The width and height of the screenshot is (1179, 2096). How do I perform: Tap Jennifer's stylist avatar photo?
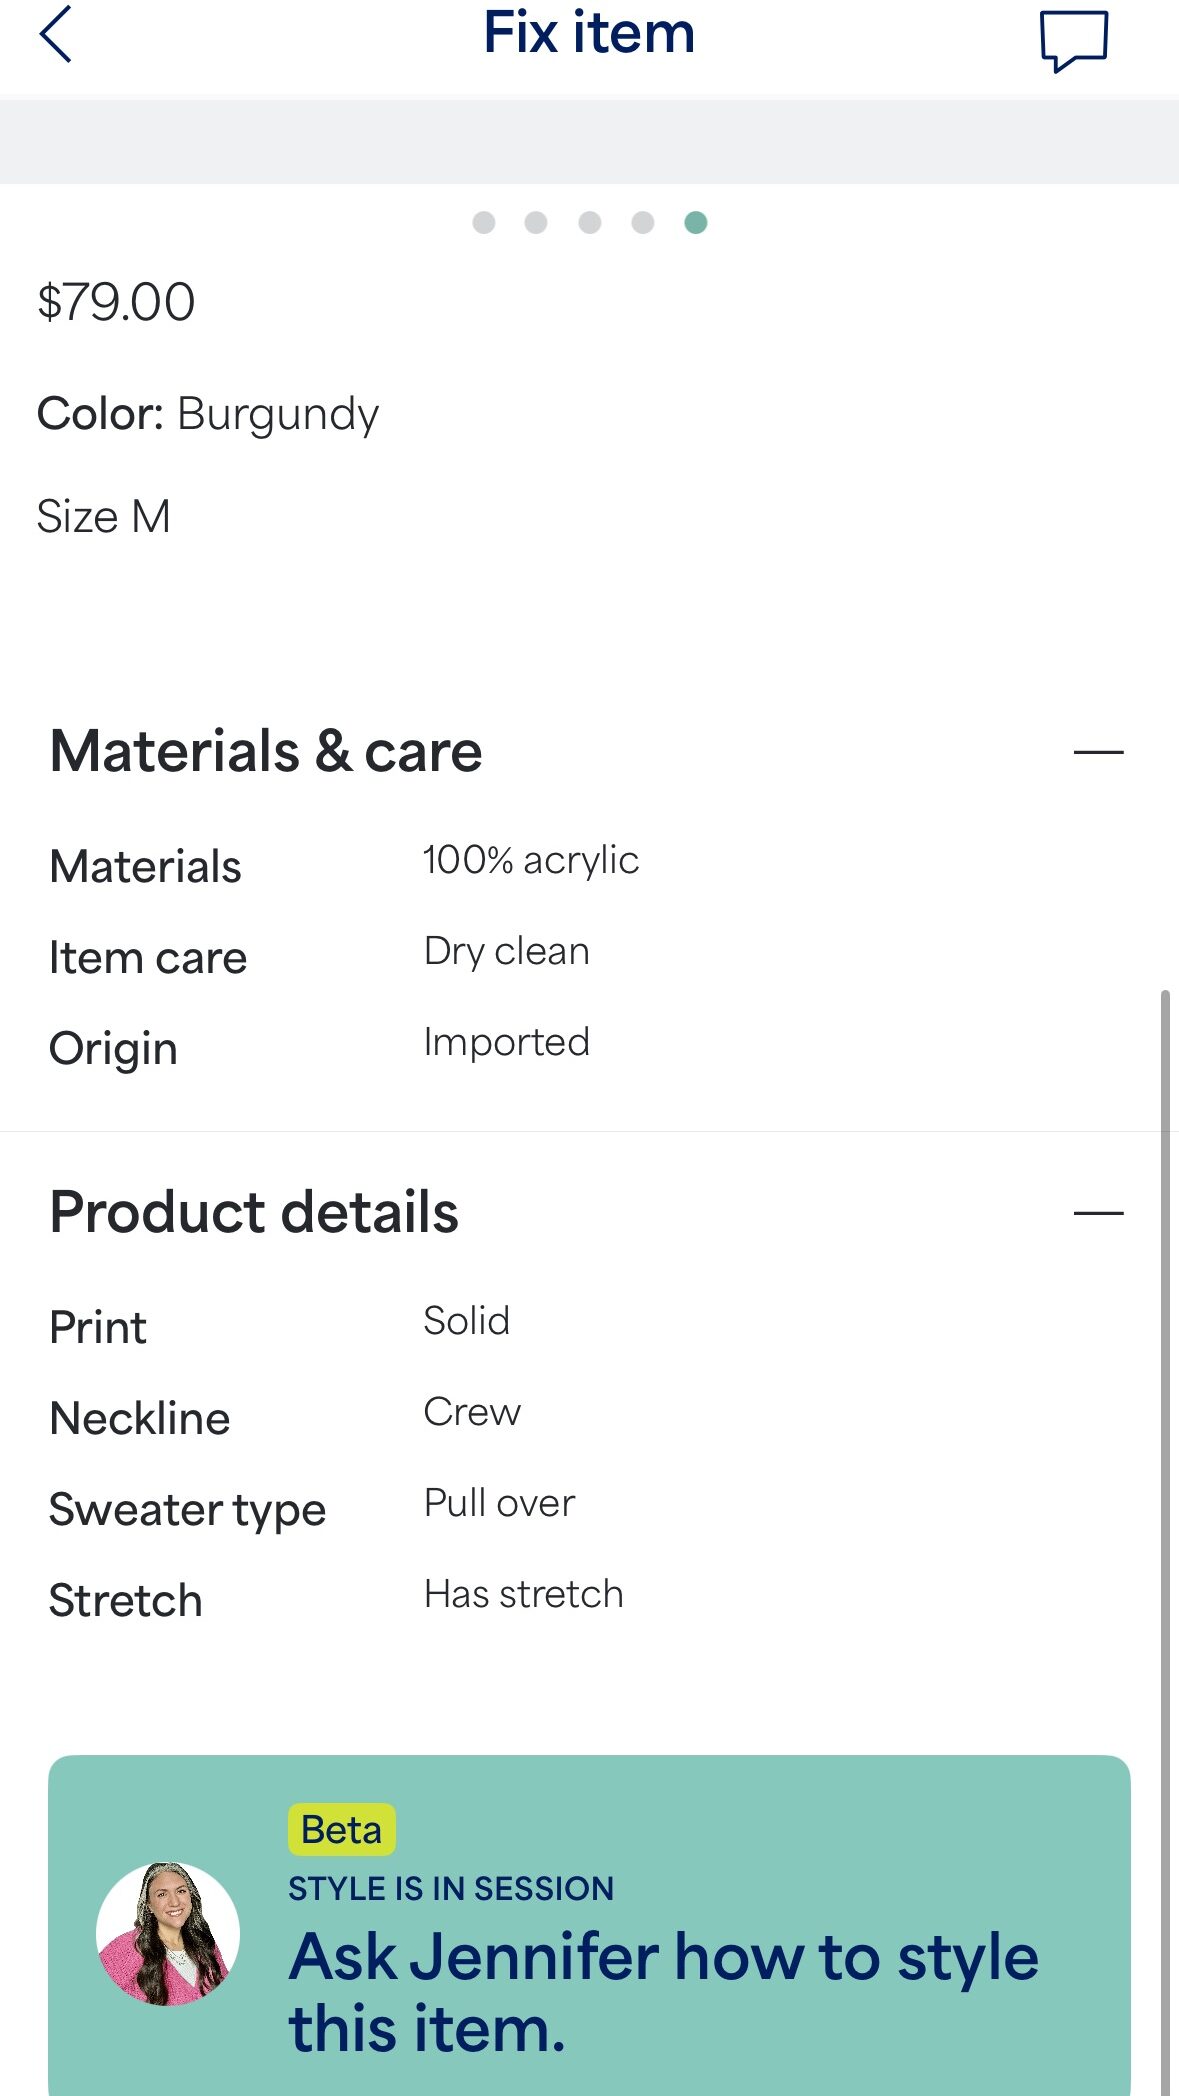pyautogui.click(x=168, y=1934)
